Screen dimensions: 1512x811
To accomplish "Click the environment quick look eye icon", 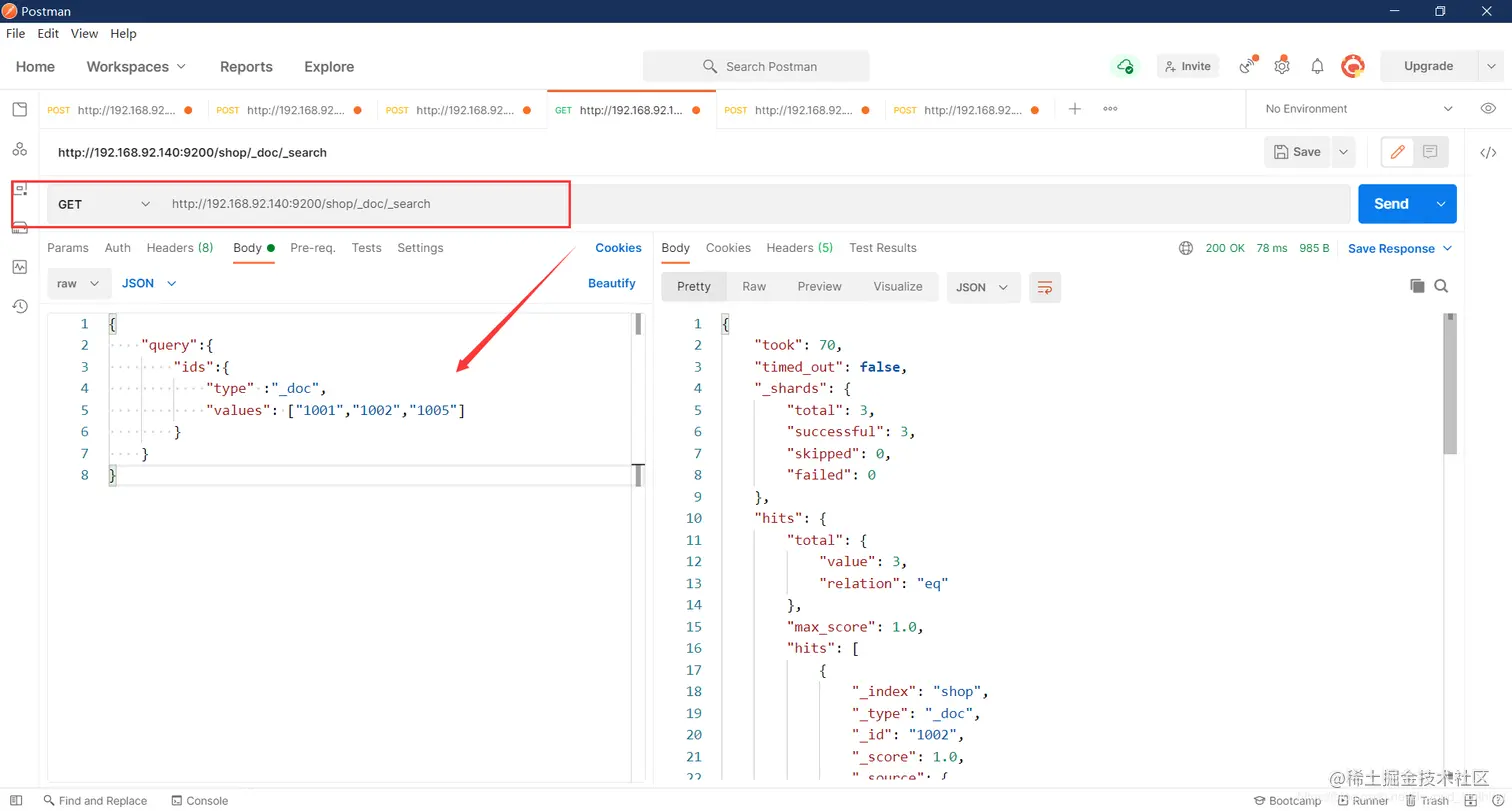I will pos(1488,108).
